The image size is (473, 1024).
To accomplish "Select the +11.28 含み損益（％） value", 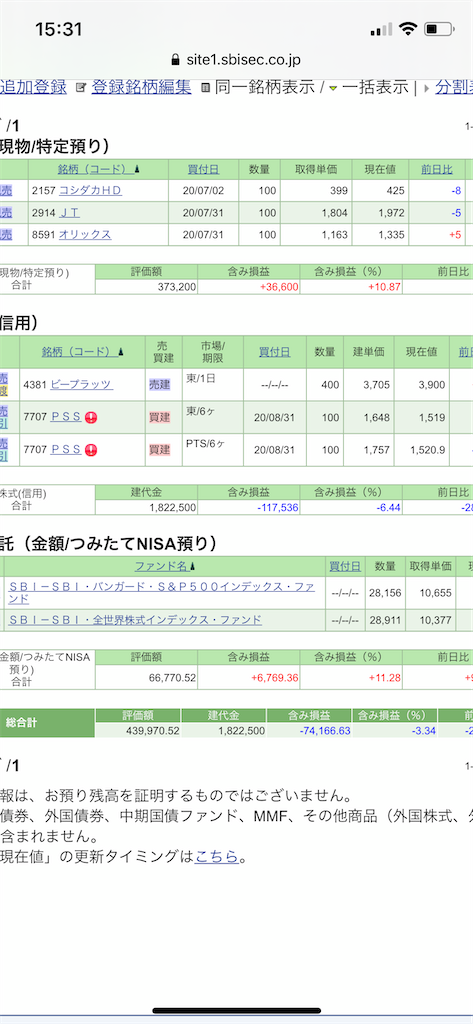I will tap(384, 678).
